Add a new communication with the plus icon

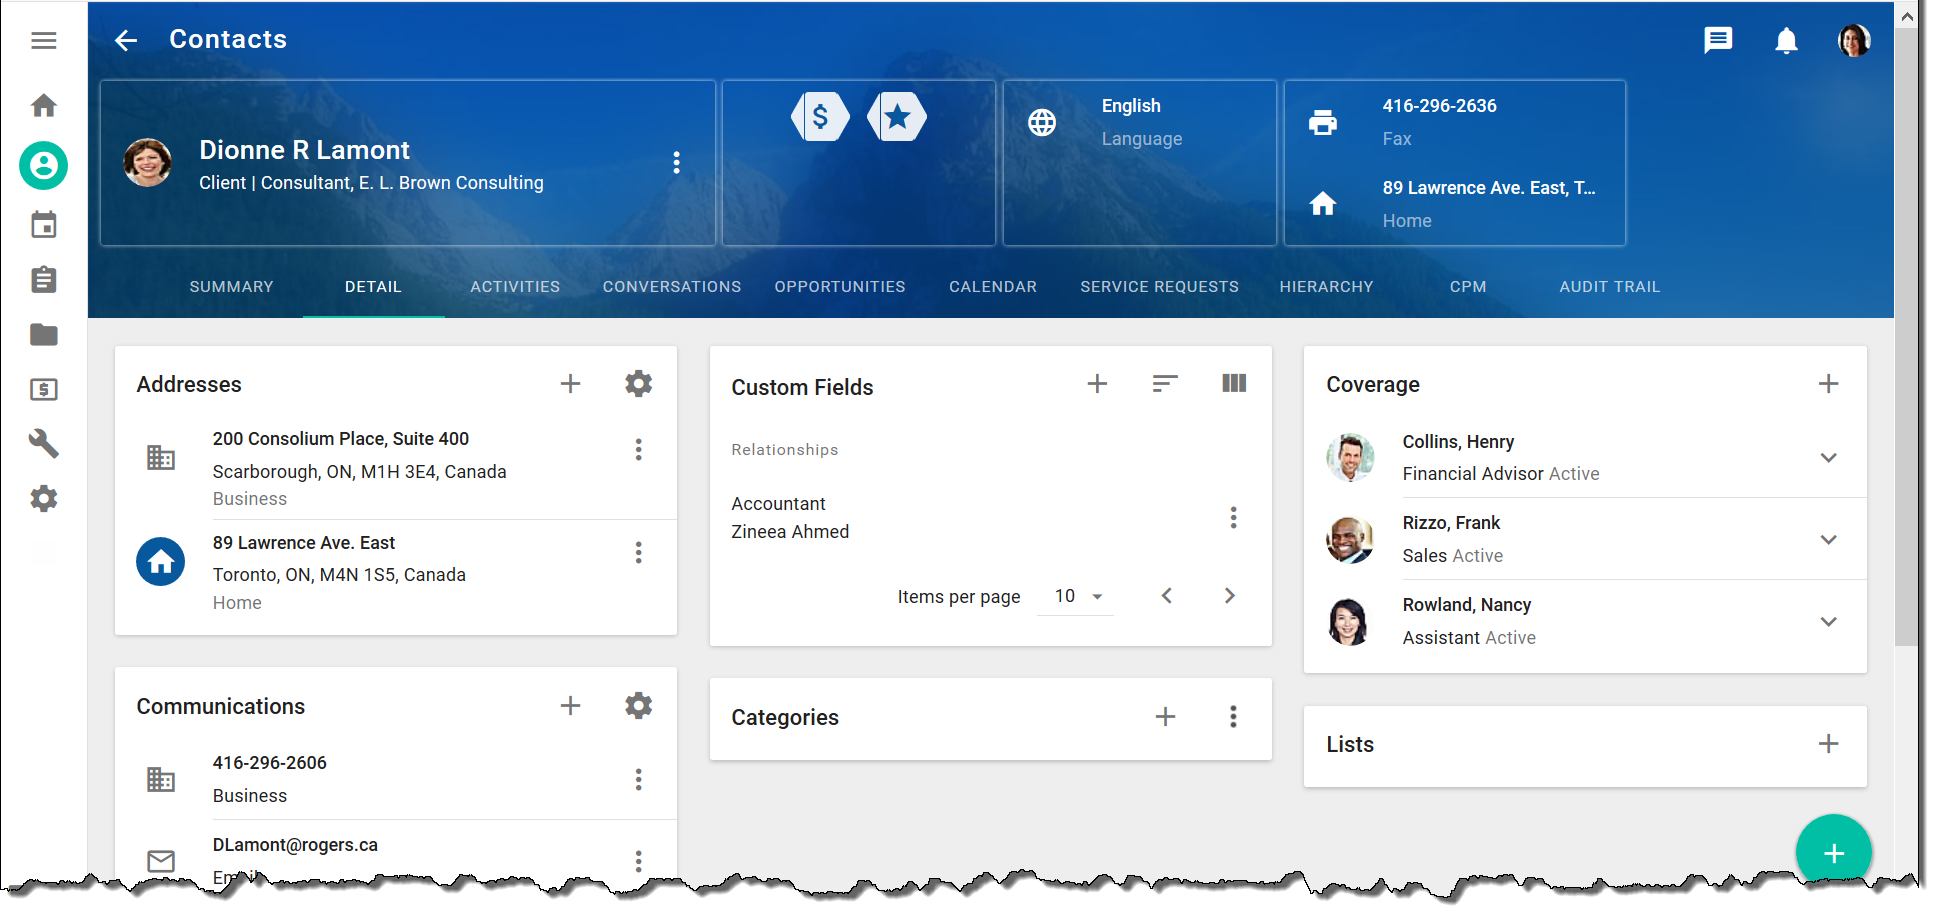click(x=570, y=705)
